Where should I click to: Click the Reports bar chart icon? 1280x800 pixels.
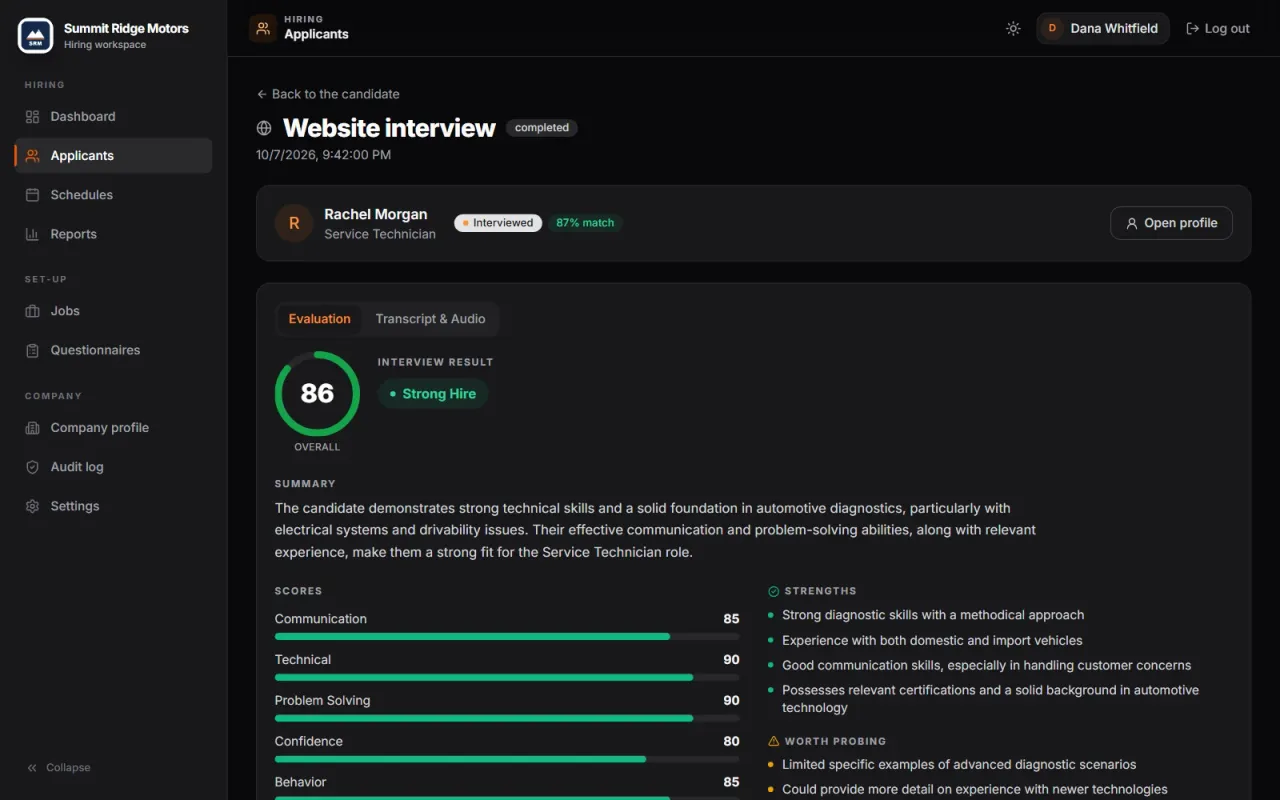(x=32, y=234)
